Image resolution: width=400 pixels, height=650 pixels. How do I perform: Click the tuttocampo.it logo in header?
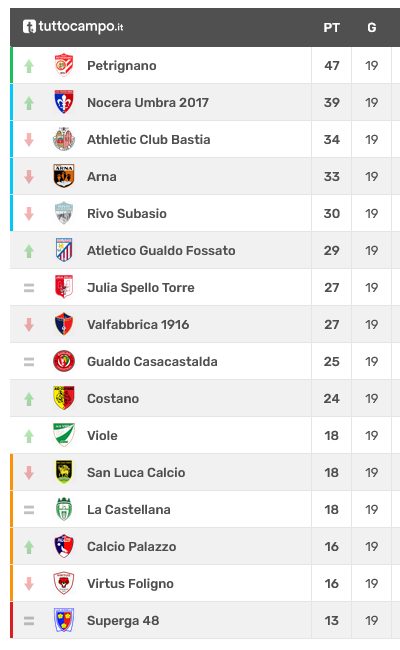(73, 27)
